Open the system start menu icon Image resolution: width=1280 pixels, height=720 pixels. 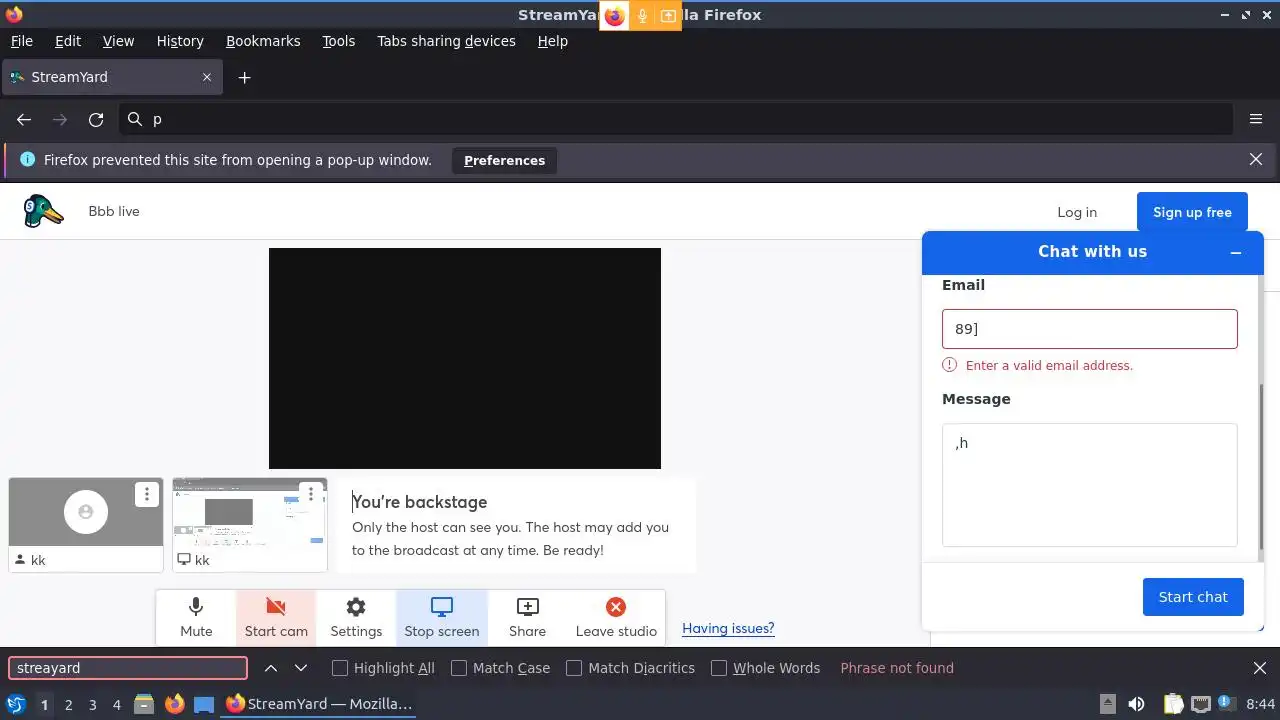pyautogui.click(x=16, y=704)
